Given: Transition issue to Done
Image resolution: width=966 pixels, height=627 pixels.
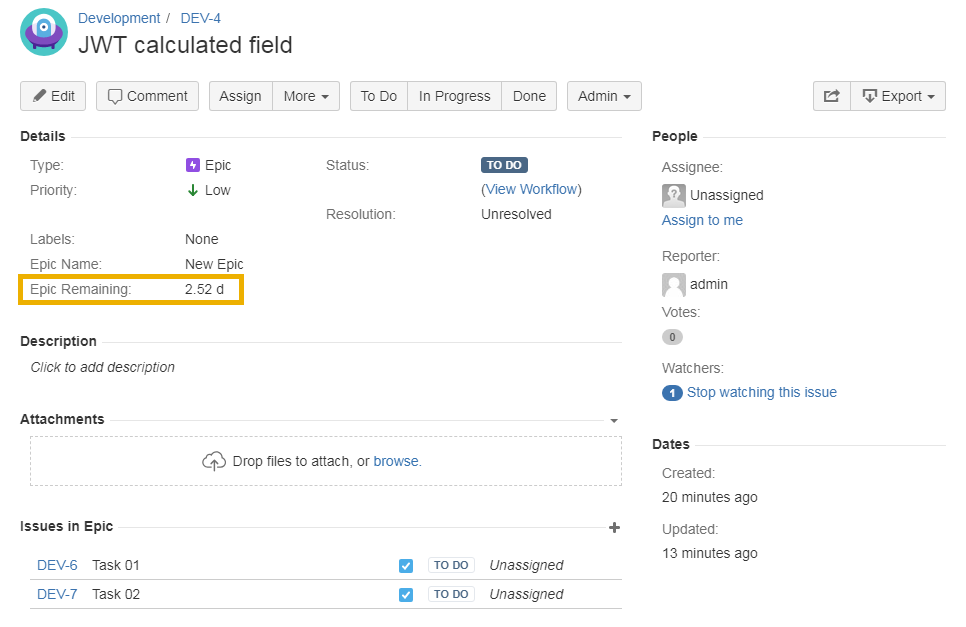Looking at the screenshot, I should pos(529,96).
